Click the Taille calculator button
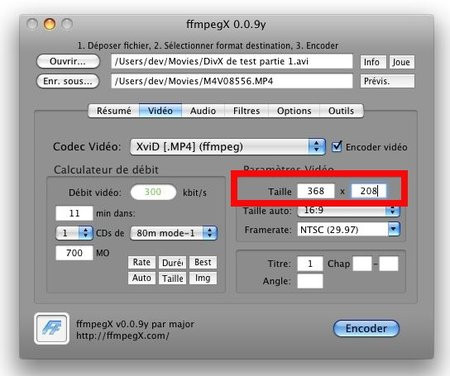Screen dimensions: 450x376 [172, 278]
